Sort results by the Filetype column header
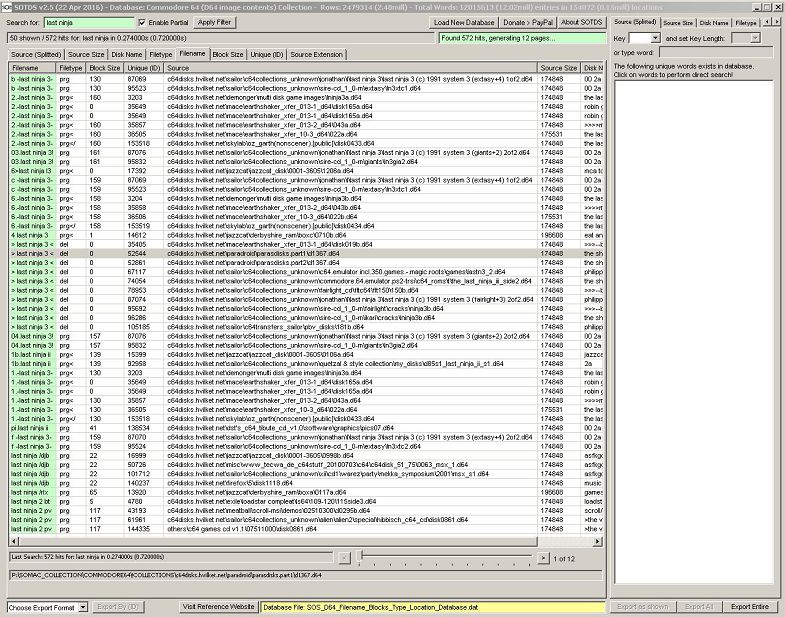Viewport: 785px width, 617px height. tap(70, 67)
